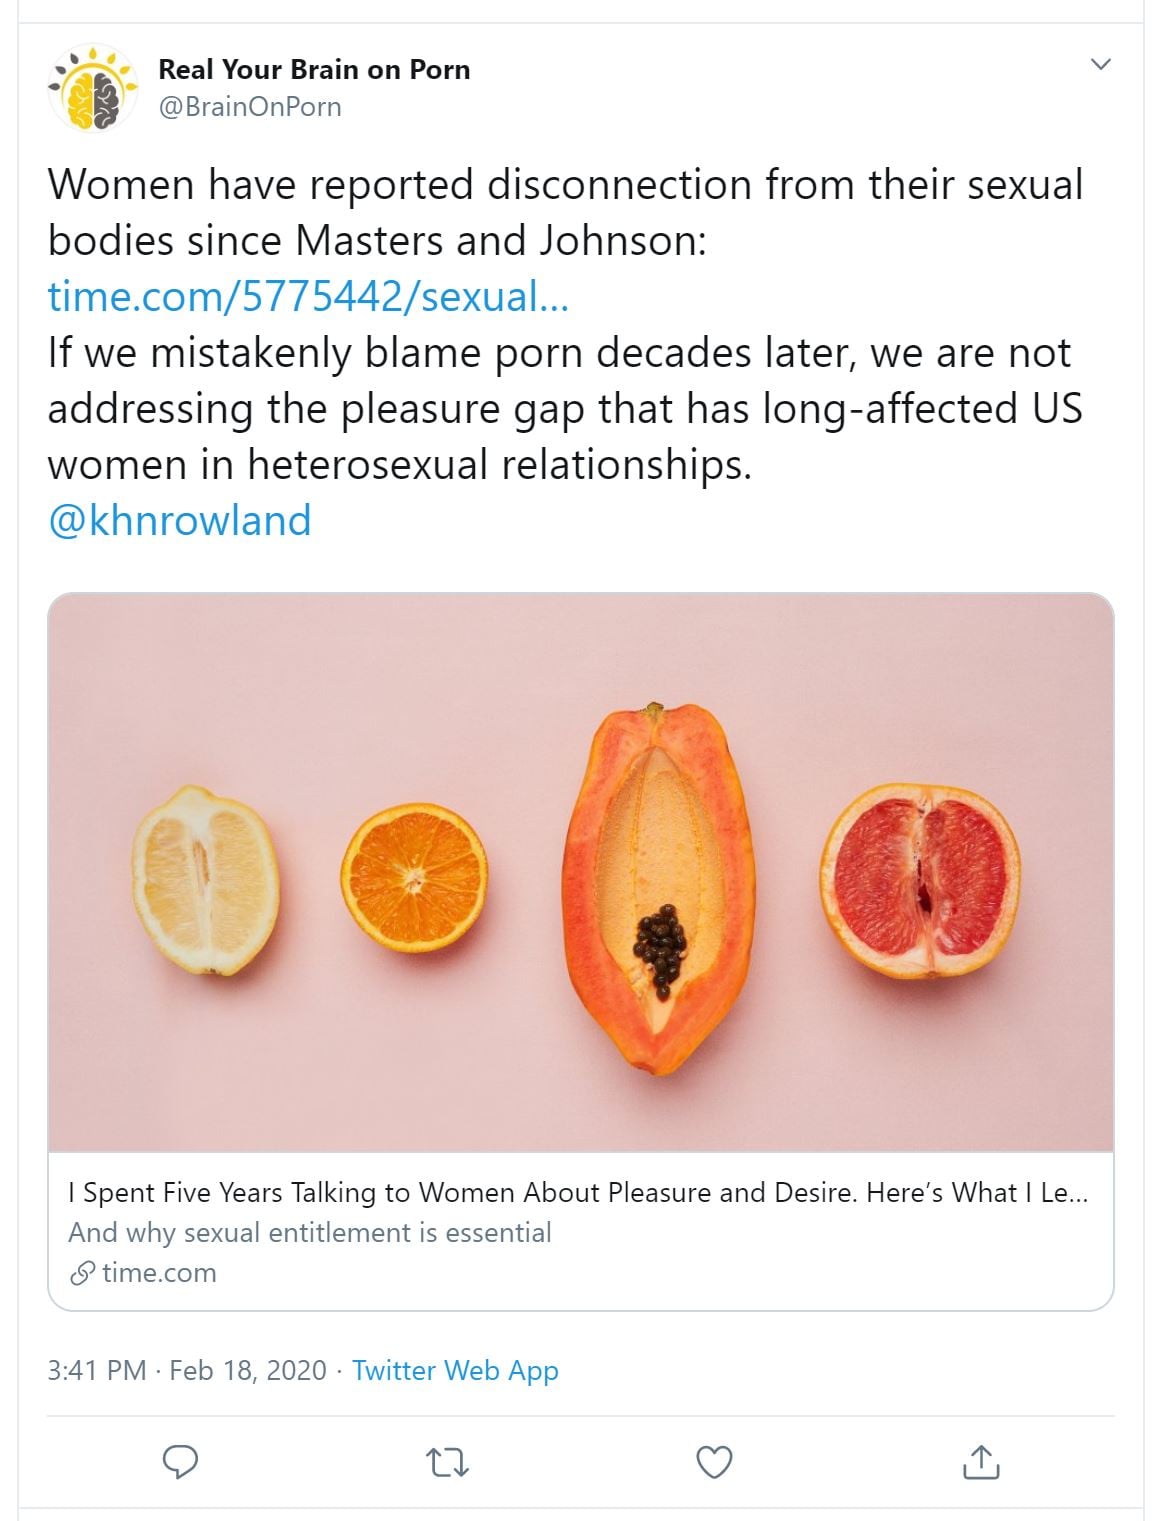1157x1521 pixels.
Task: Open the Real Your Brain on Porn avatar
Action: (x=92, y=88)
